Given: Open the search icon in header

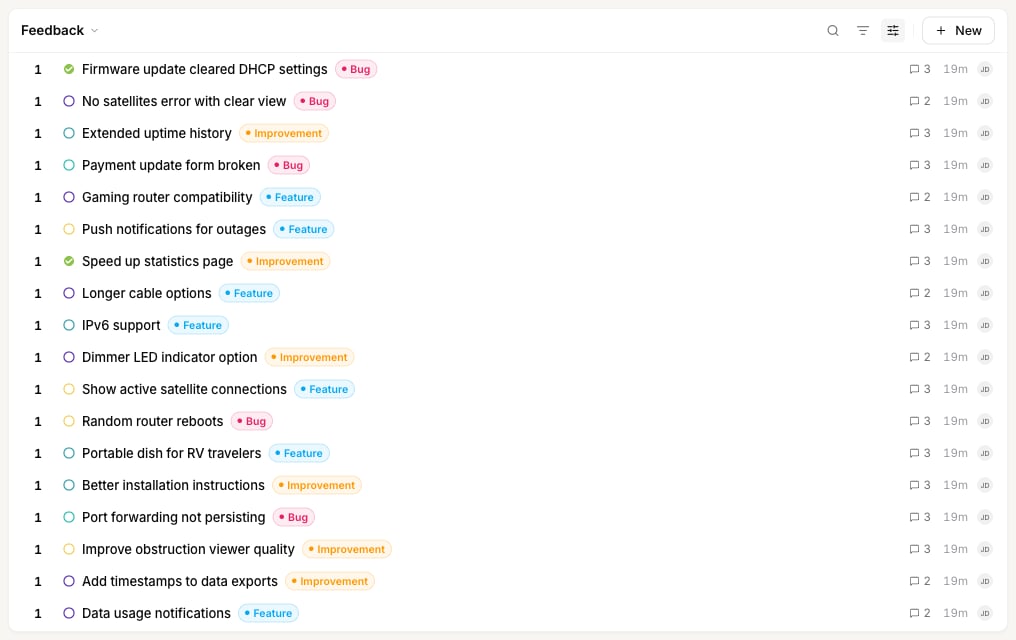Looking at the screenshot, I should 833,30.
